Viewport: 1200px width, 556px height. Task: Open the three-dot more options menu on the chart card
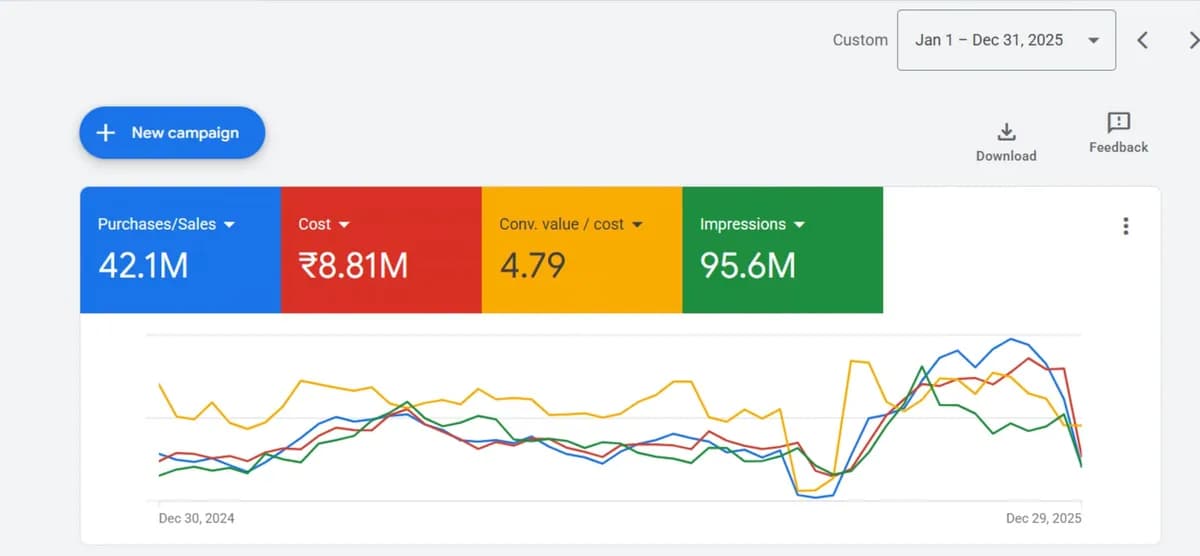click(x=1126, y=226)
